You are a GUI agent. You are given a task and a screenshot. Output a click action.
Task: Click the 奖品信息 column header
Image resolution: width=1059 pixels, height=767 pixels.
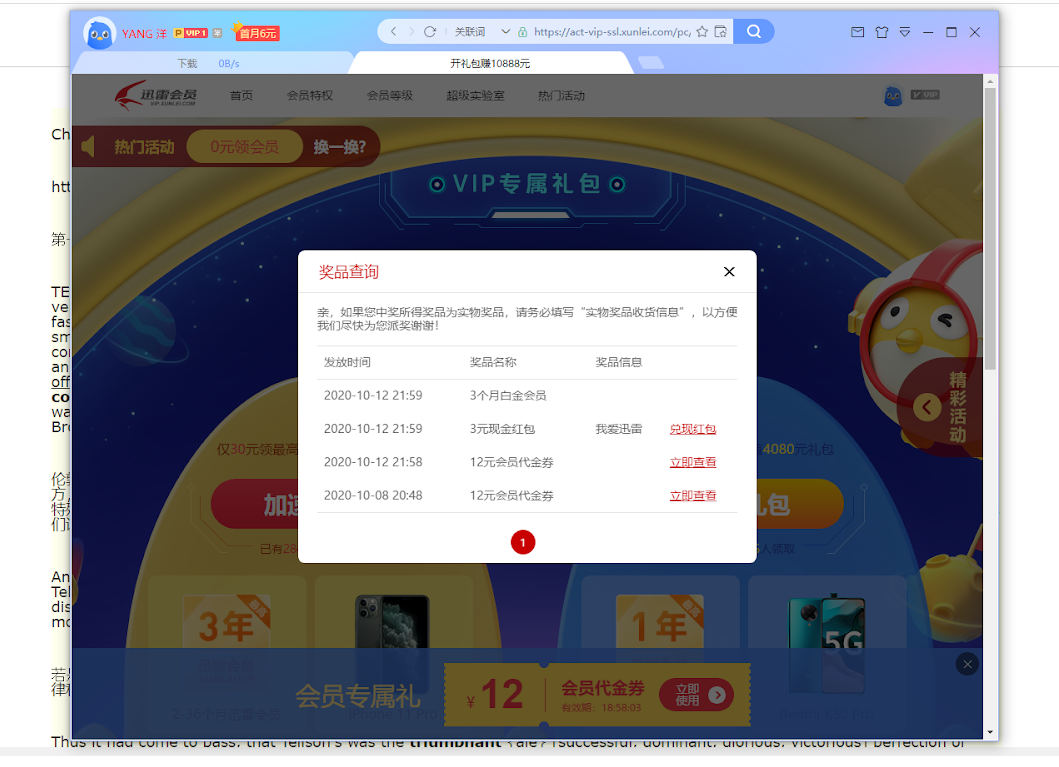[619, 363]
